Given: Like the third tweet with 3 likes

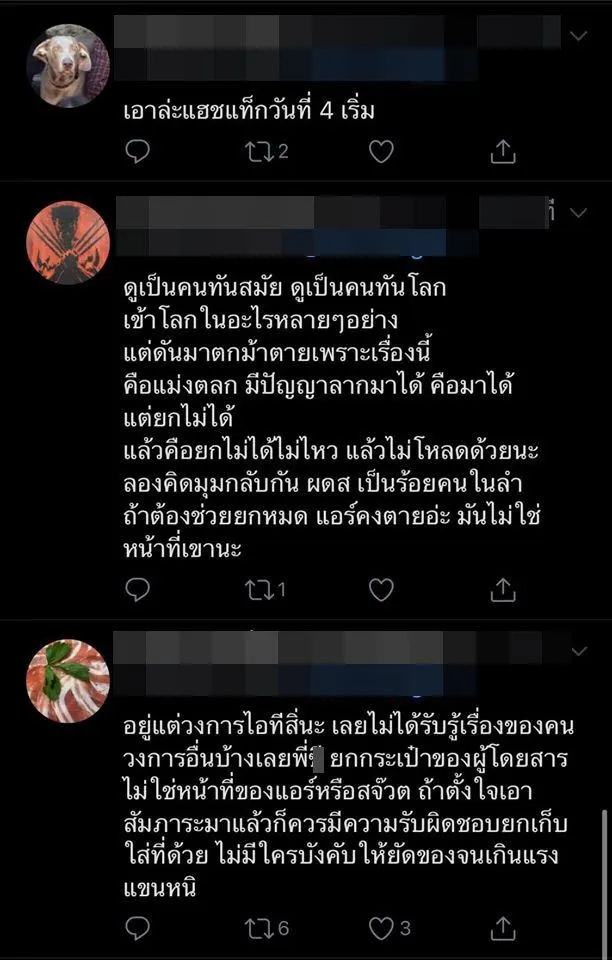Looking at the screenshot, I should 388,929.
